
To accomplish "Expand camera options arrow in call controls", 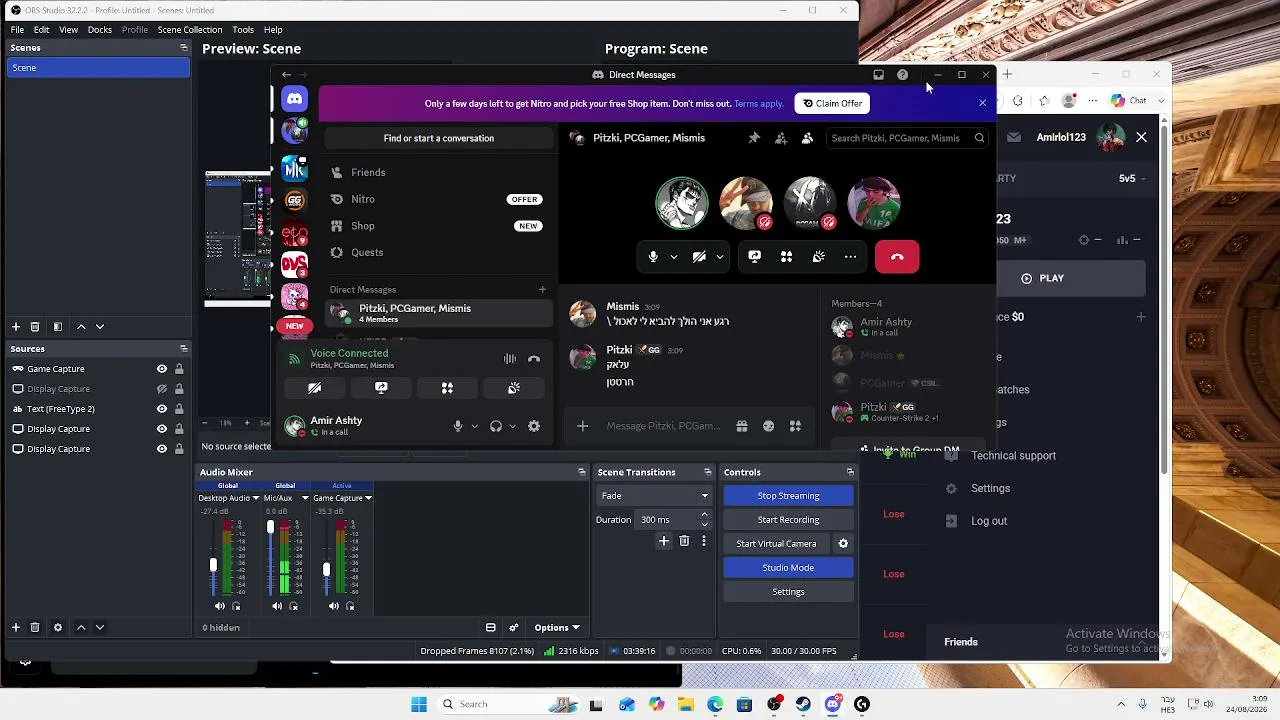I will pos(719,257).
